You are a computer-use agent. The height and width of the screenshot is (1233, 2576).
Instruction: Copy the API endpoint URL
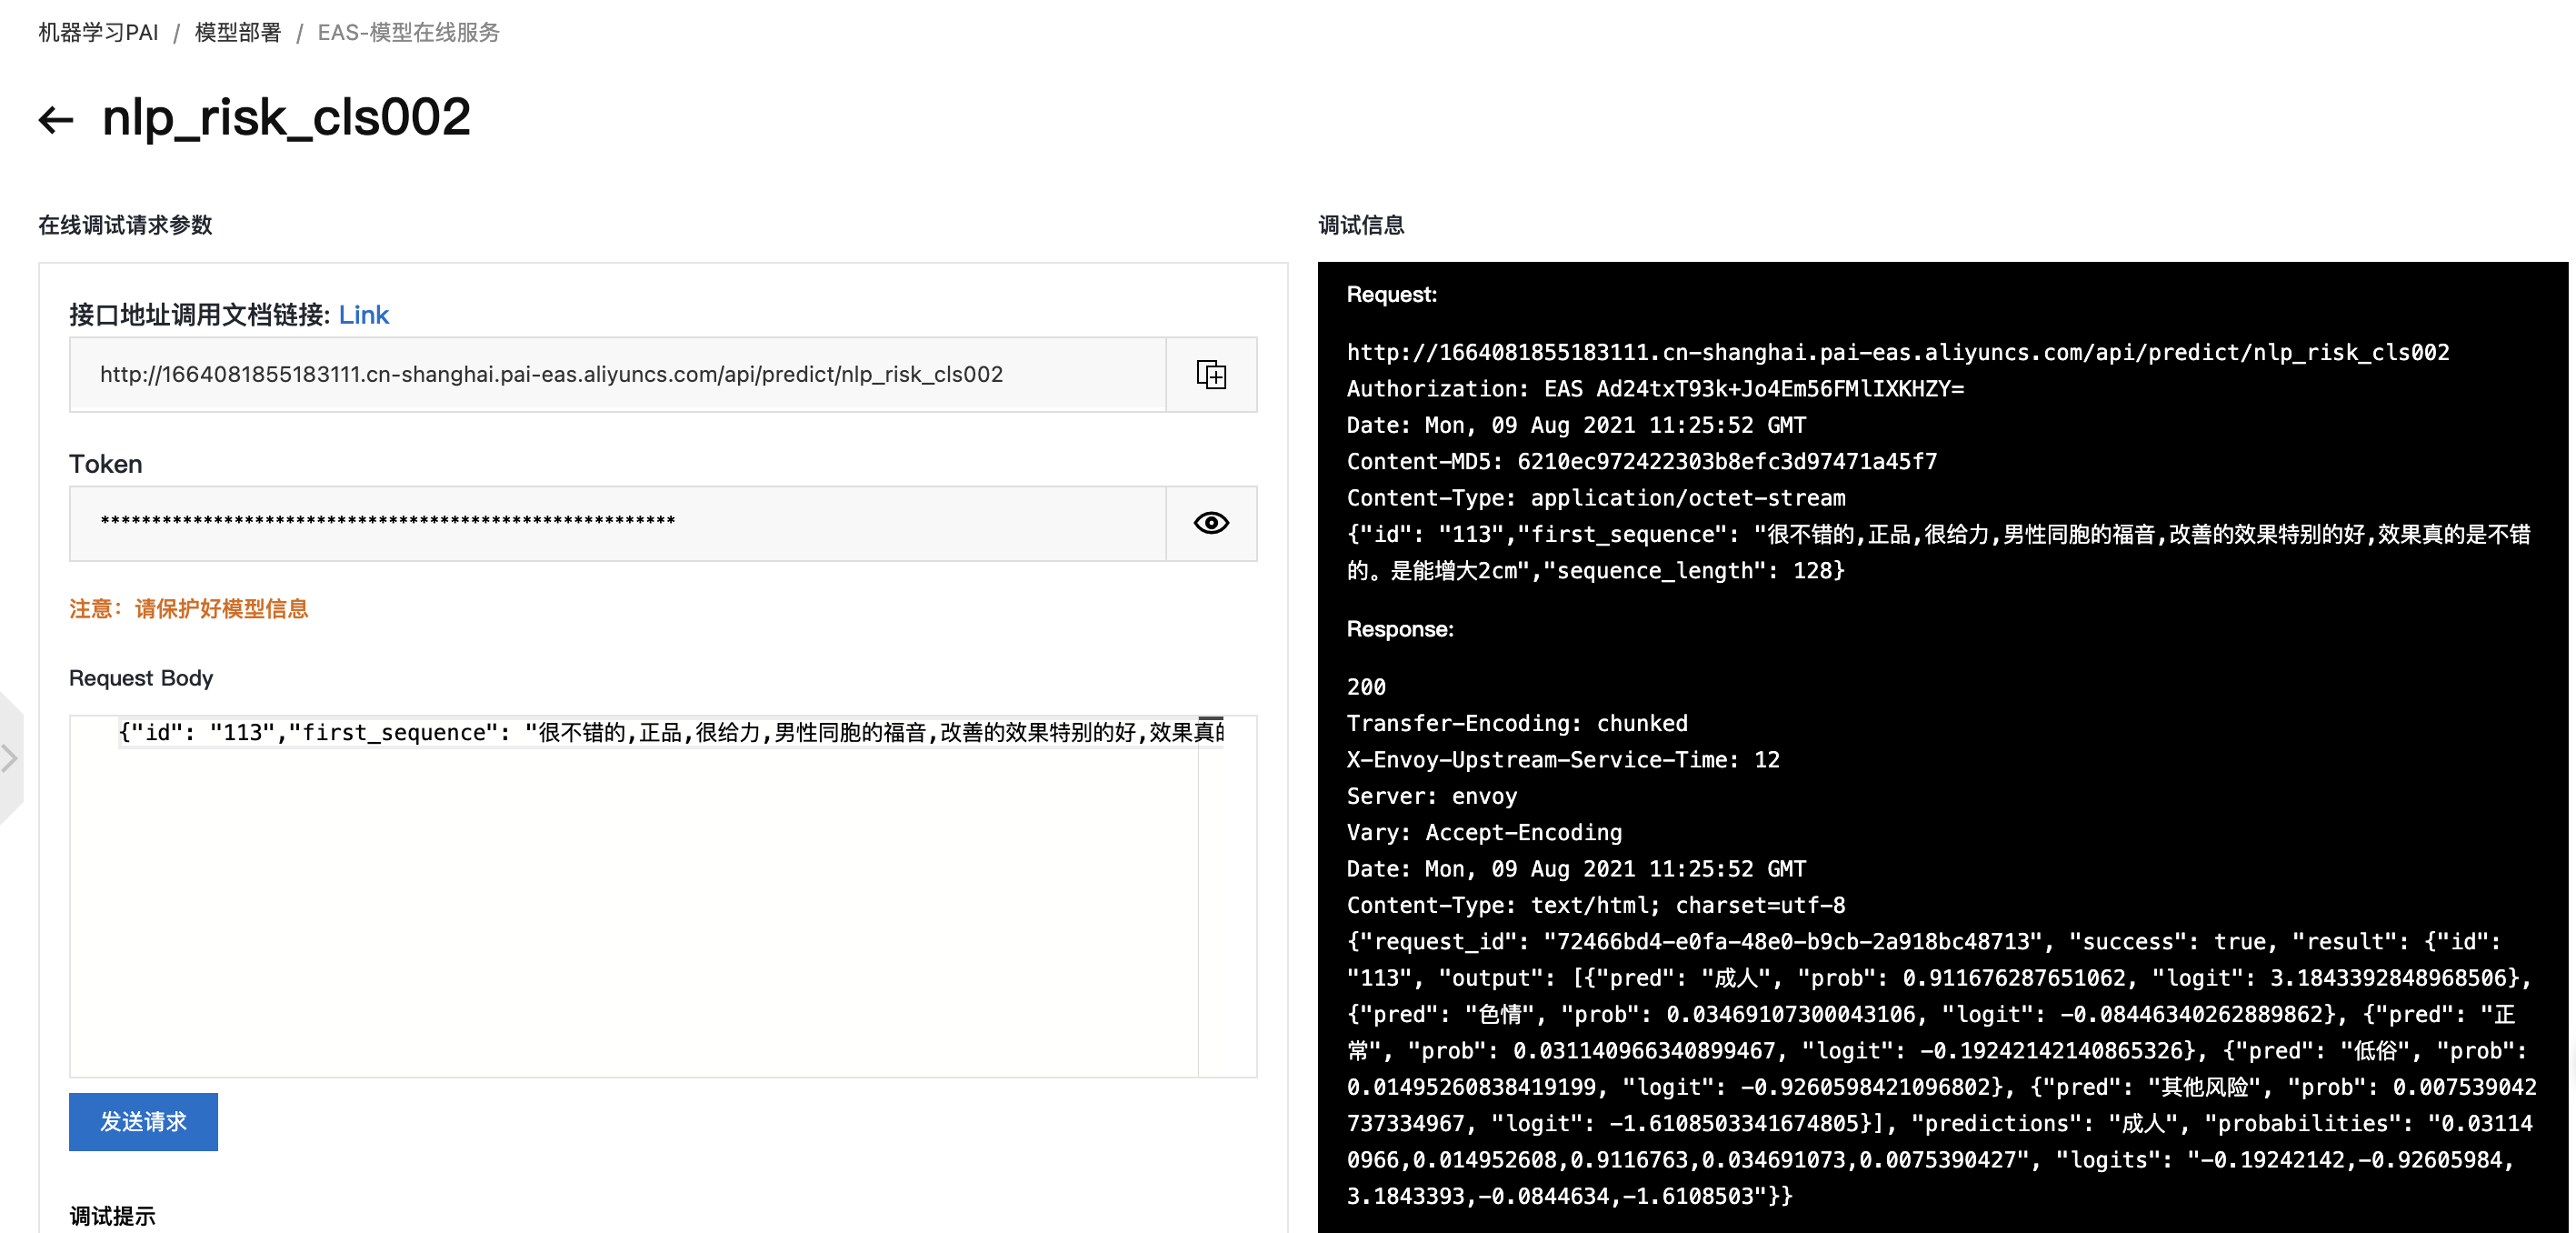(x=1211, y=375)
